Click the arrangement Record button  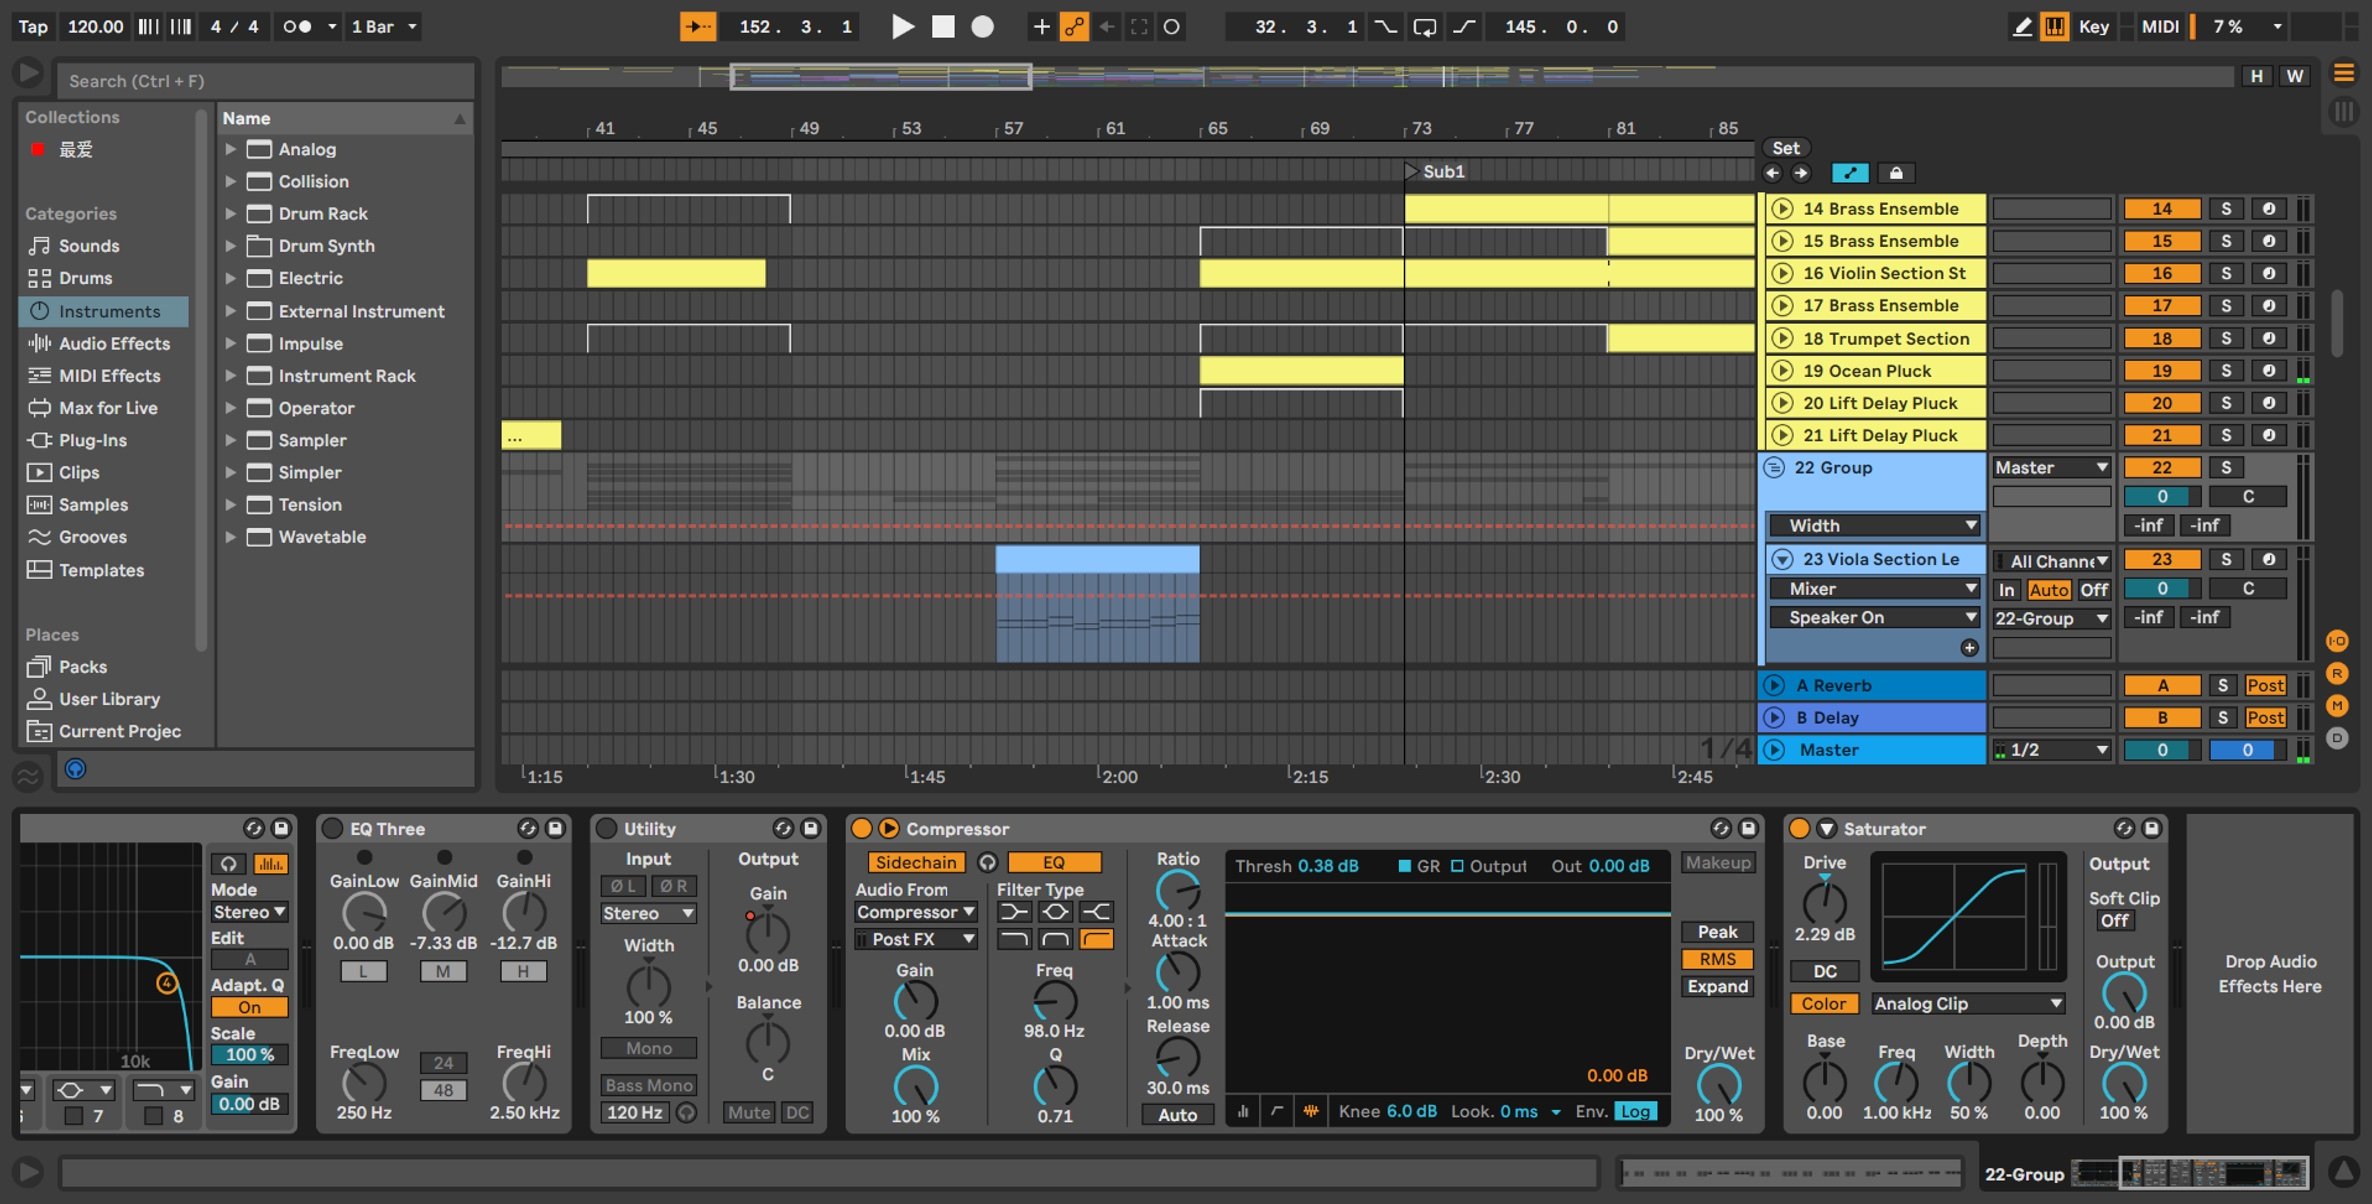983,27
